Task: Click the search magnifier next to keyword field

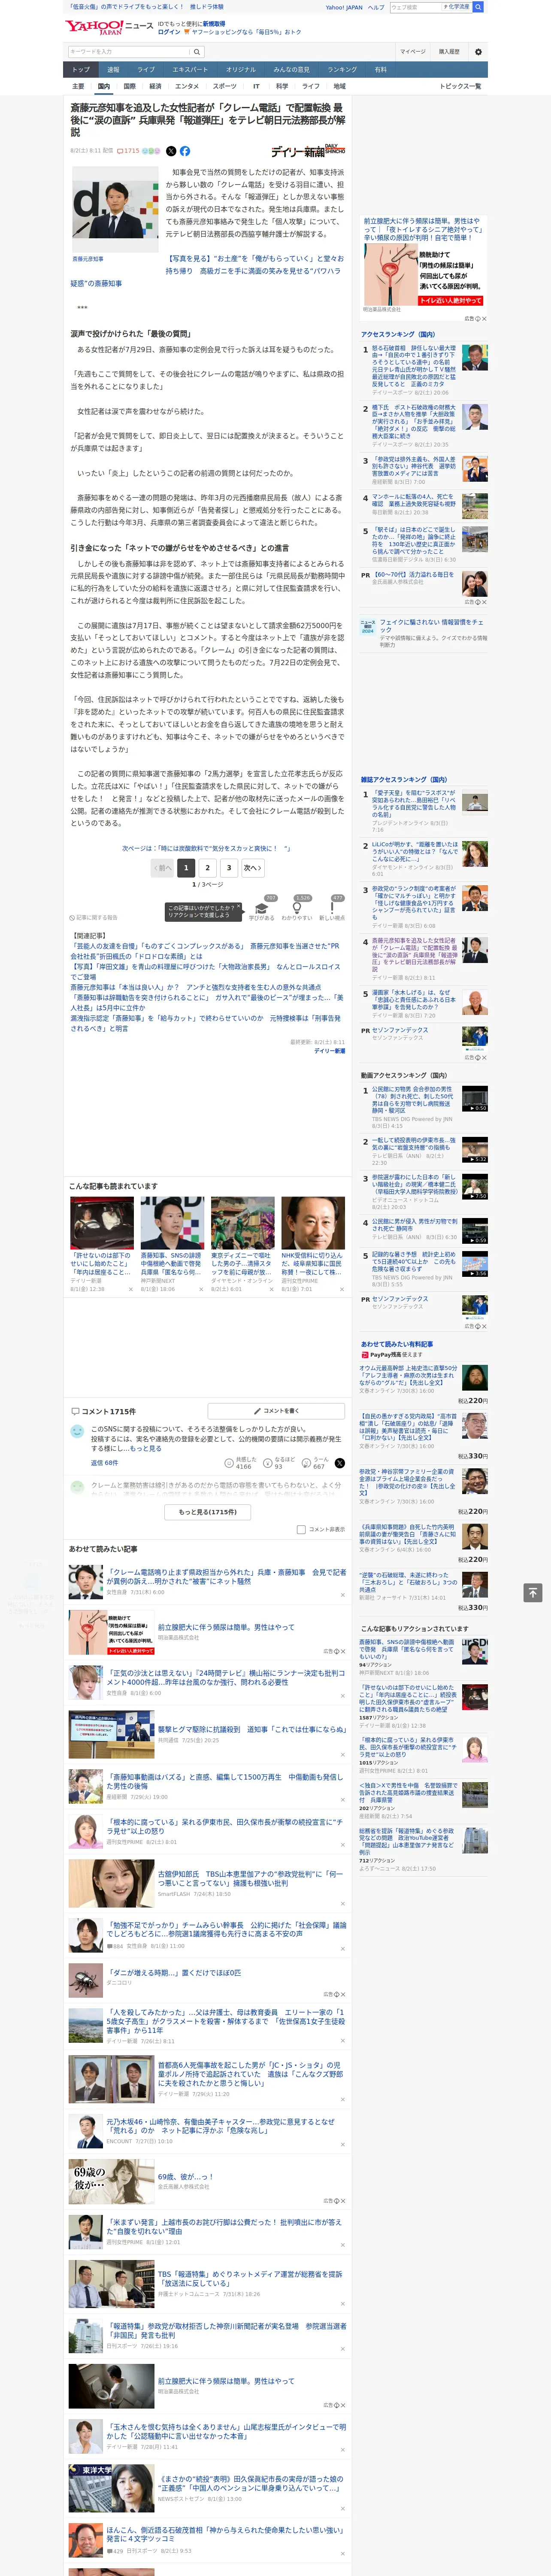Action: click(197, 51)
